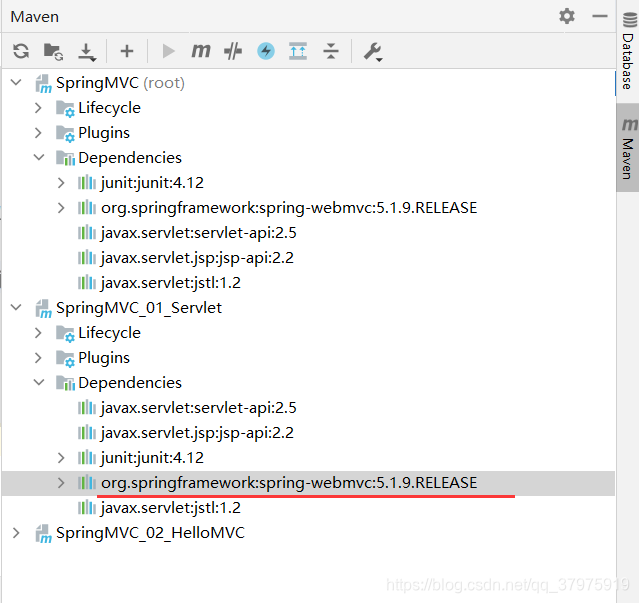Click spring-webmvc:5.1.9.RELEASE text in SpringMVC root
The image size is (639, 603).
pyautogui.click(x=289, y=208)
